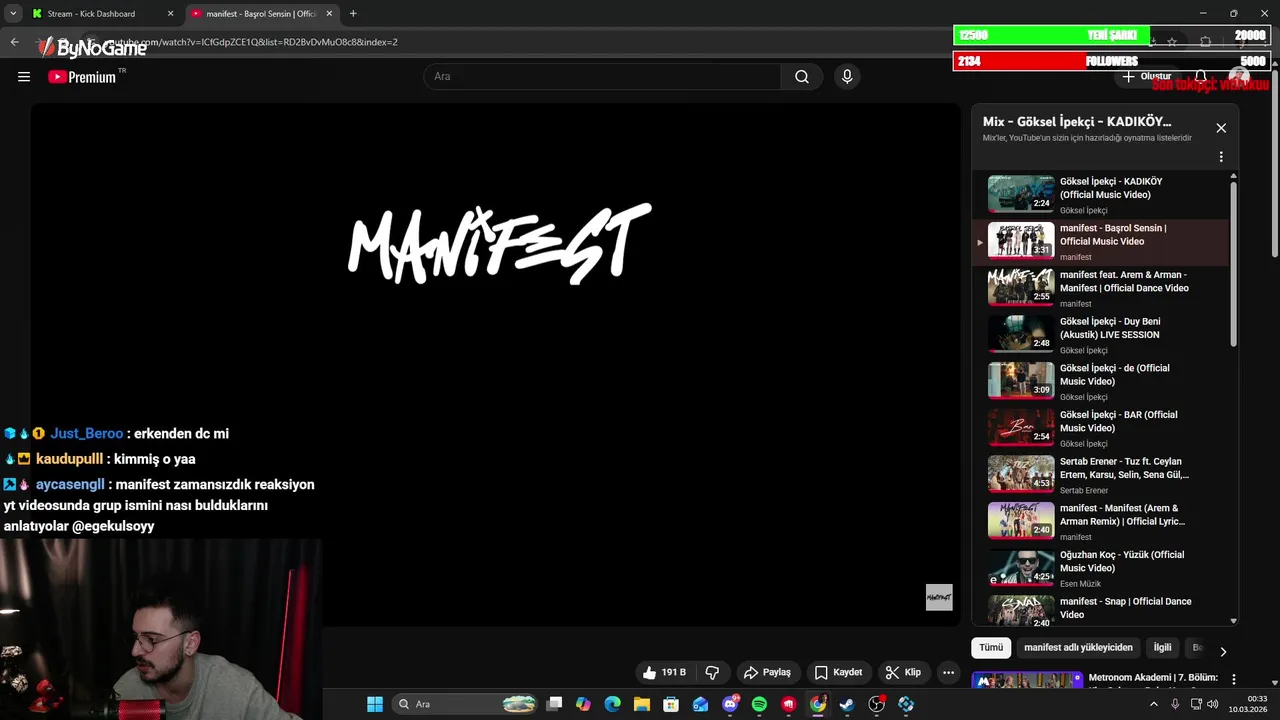Open more video actions ellipsis
Image resolution: width=1280 pixels, height=720 pixels.
pos(948,672)
